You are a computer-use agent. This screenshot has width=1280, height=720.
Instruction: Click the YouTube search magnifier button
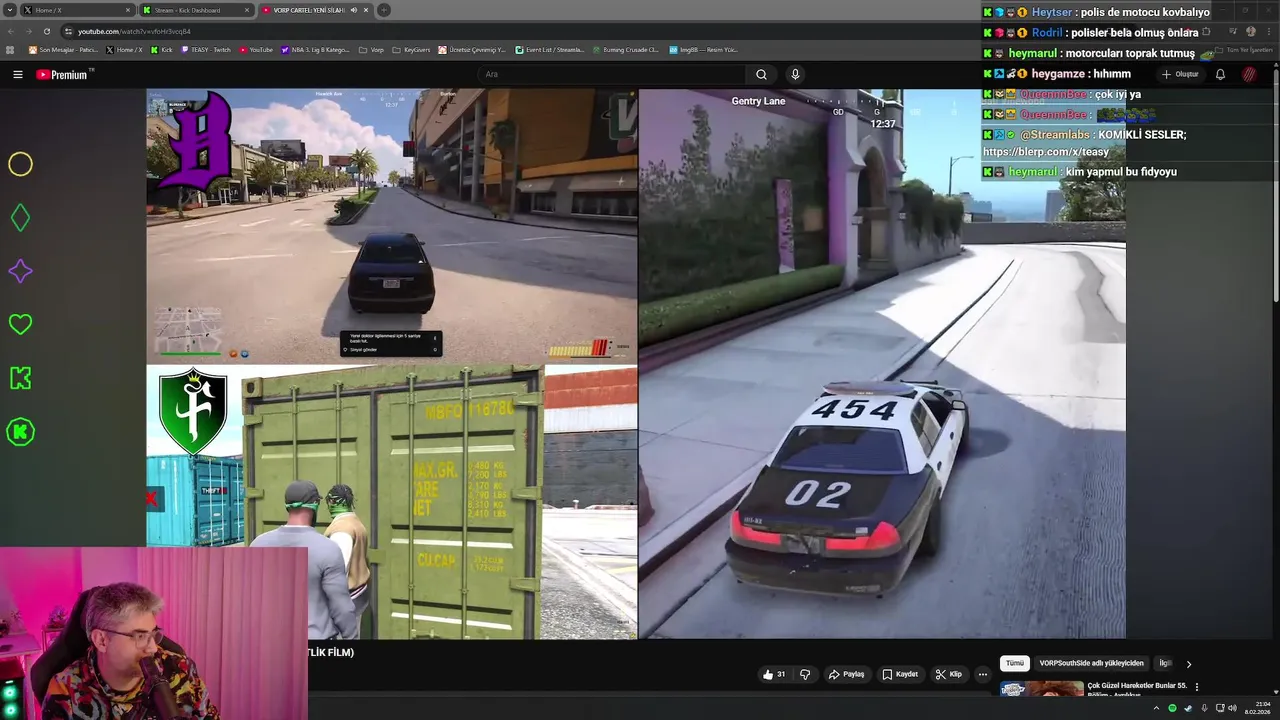point(761,74)
